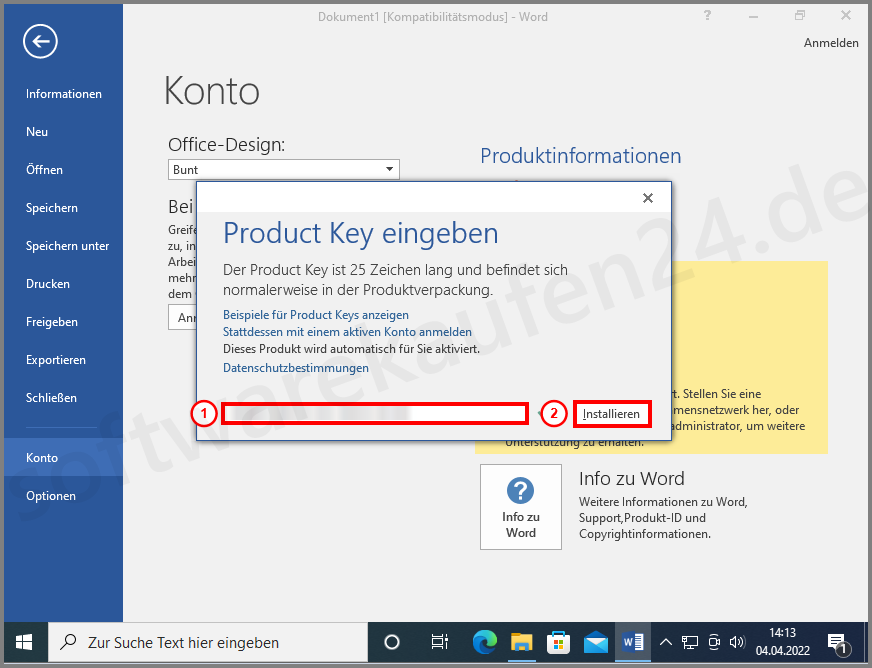Select Neu in the sidebar
Screen dimensions: 872x668
(x=37, y=131)
